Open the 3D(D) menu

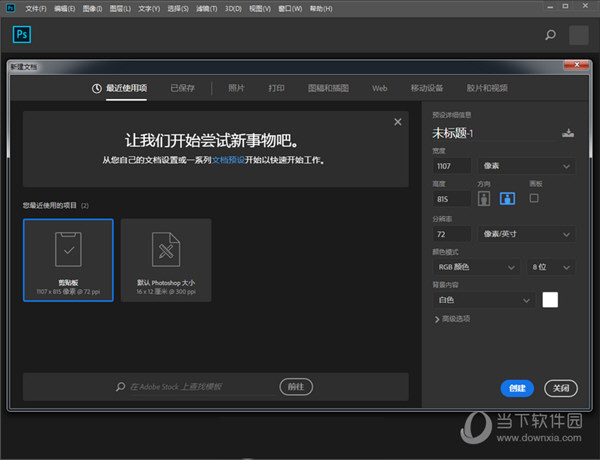[x=233, y=8]
